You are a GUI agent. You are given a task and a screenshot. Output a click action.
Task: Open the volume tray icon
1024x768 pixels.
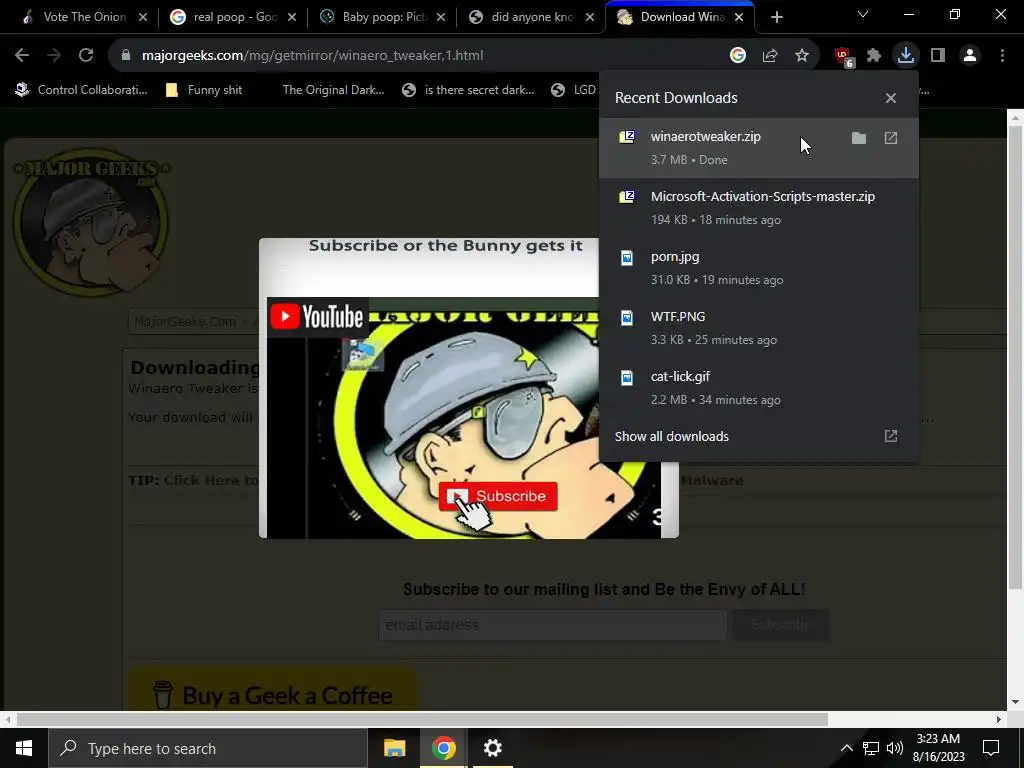895,748
